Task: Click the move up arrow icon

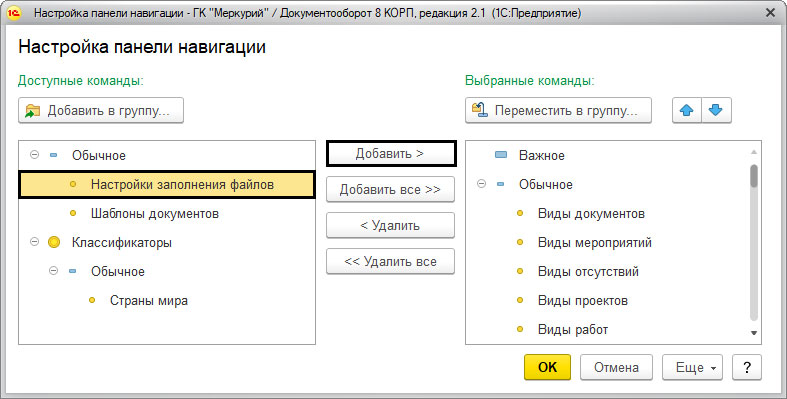Action: (687, 110)
